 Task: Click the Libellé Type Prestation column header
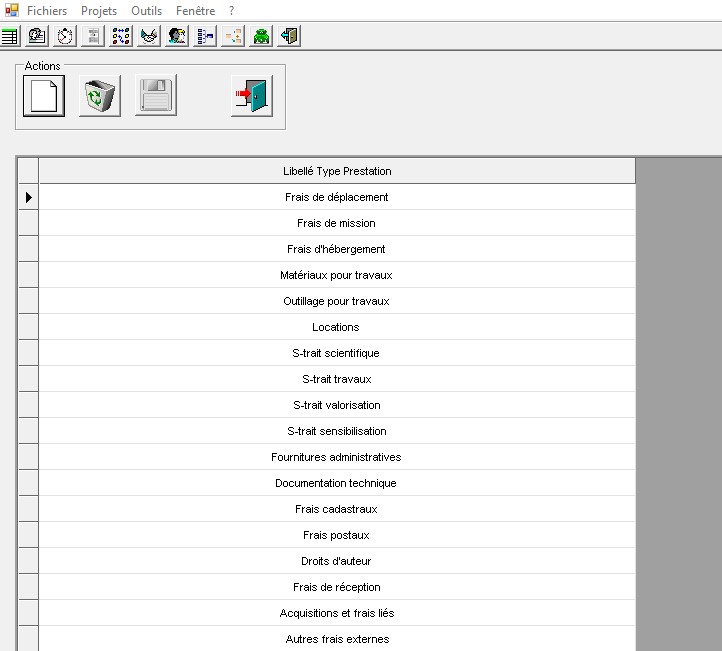tap(337, 171)
